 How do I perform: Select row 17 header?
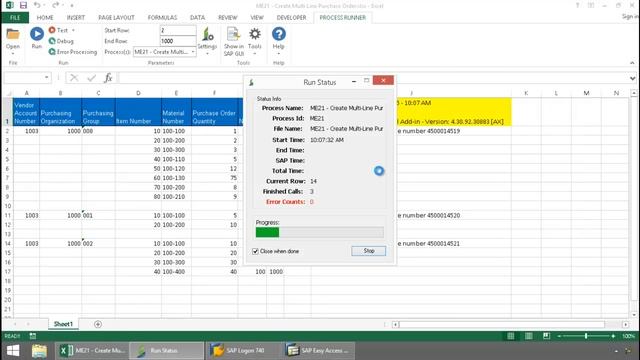[7, 271]
